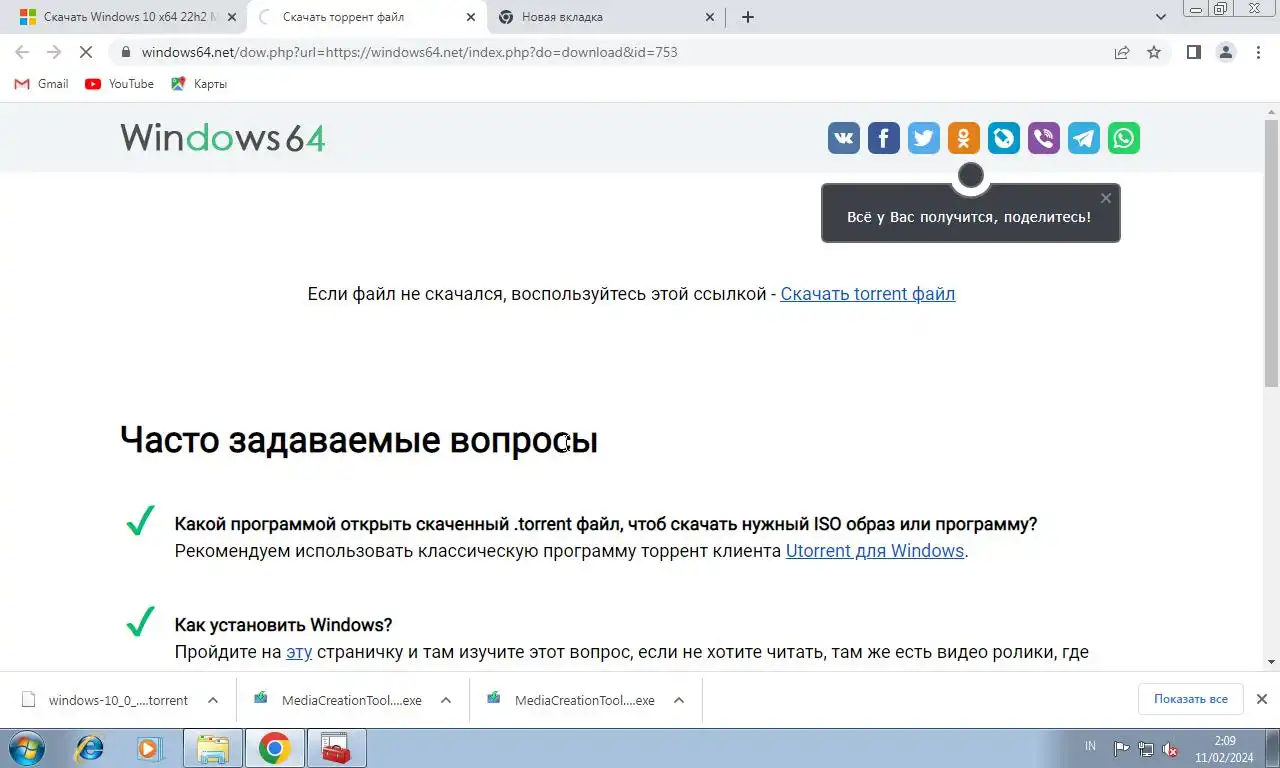The width and height of the screenshot is (1280, 768).
Task: Share the page via WhatsApp
Action: [x=1124, y=138]
